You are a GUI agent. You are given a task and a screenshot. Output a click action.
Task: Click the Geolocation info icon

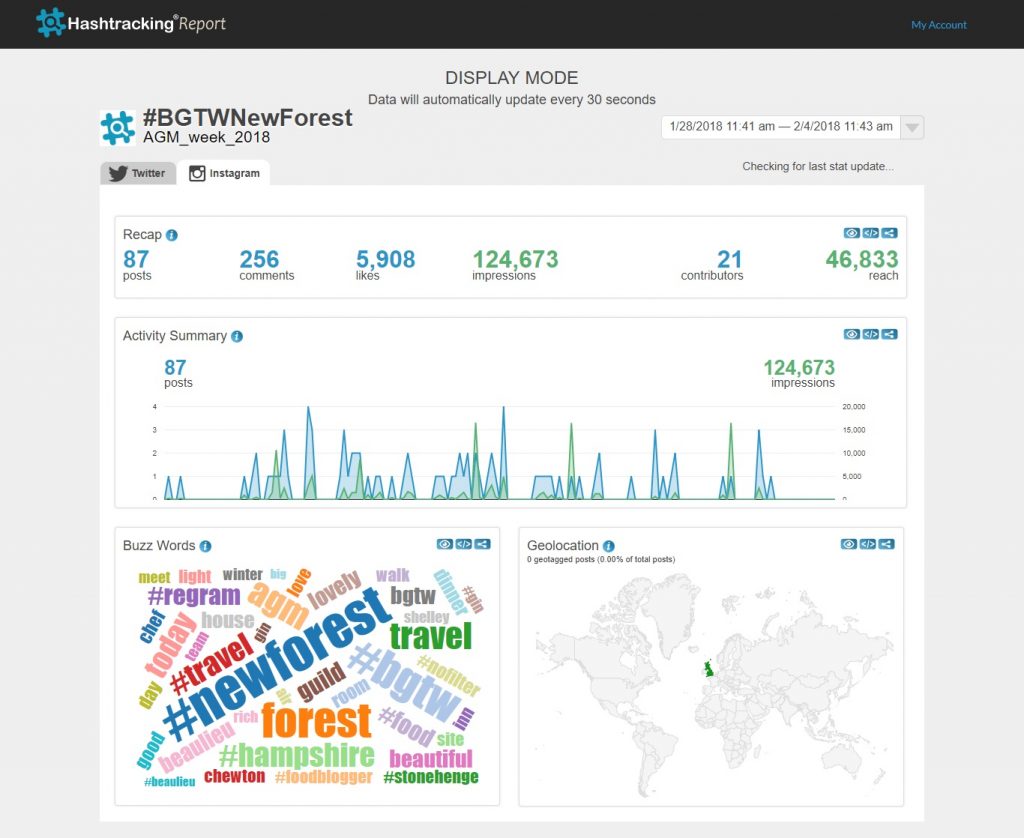pos(609,546)
